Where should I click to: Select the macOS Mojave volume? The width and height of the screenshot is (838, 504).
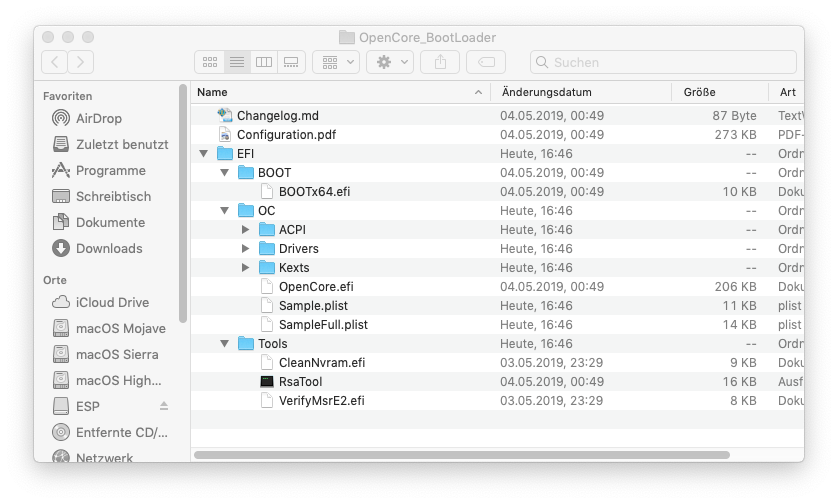(109, 328)
